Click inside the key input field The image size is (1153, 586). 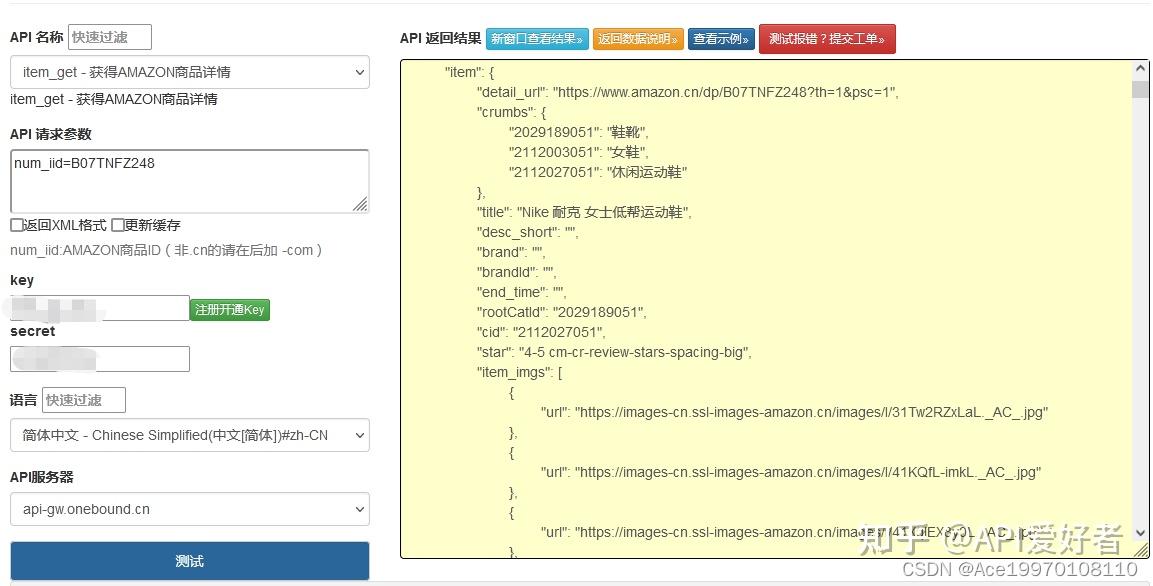tap(97, 308)
